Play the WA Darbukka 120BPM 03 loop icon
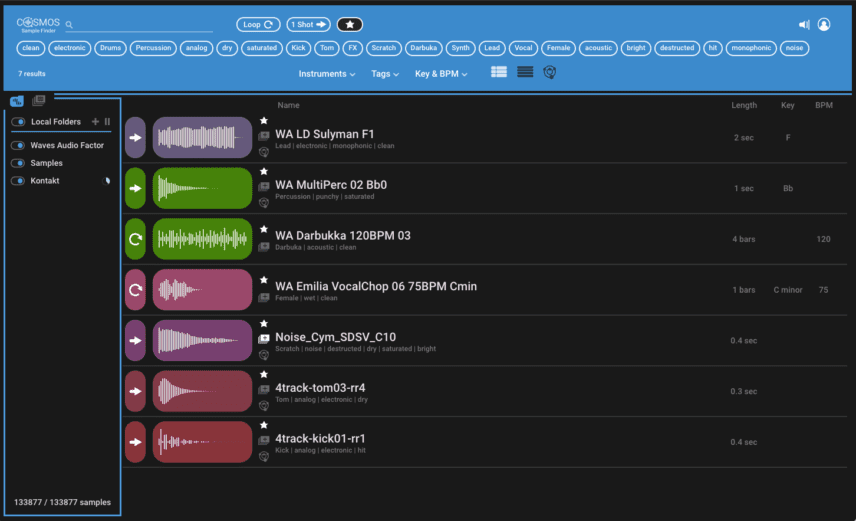 [135, 239]
